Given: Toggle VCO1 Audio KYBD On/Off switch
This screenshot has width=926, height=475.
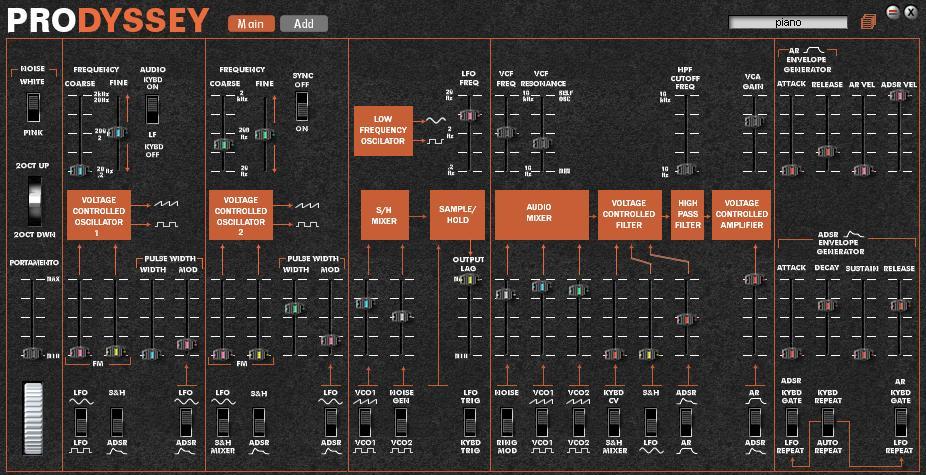Looking at the screenshot, I should click(152, 110).
